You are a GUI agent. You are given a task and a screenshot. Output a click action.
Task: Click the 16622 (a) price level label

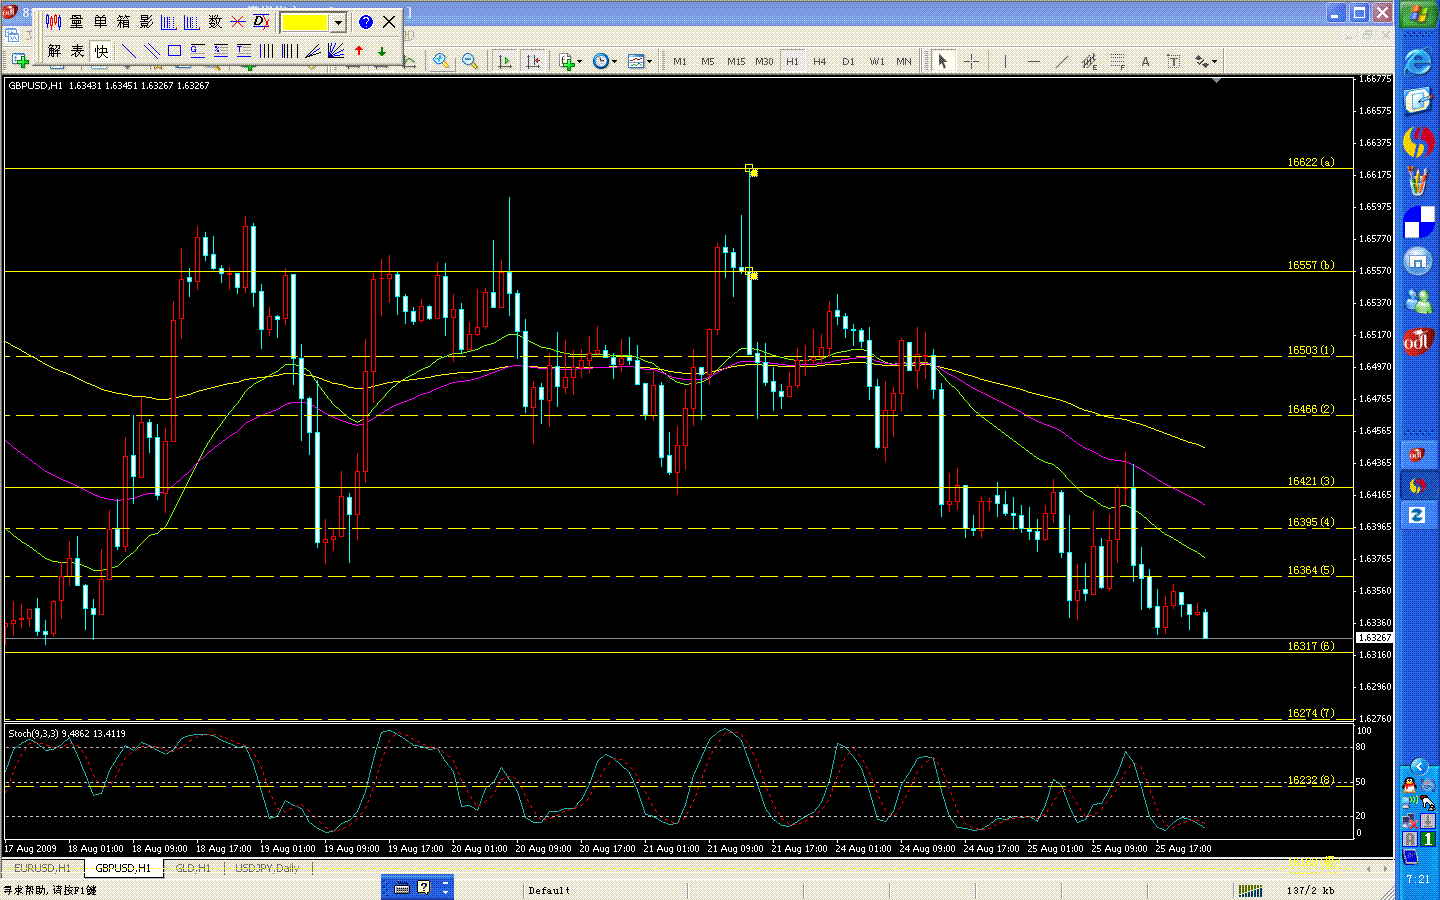coord(1310,162)
